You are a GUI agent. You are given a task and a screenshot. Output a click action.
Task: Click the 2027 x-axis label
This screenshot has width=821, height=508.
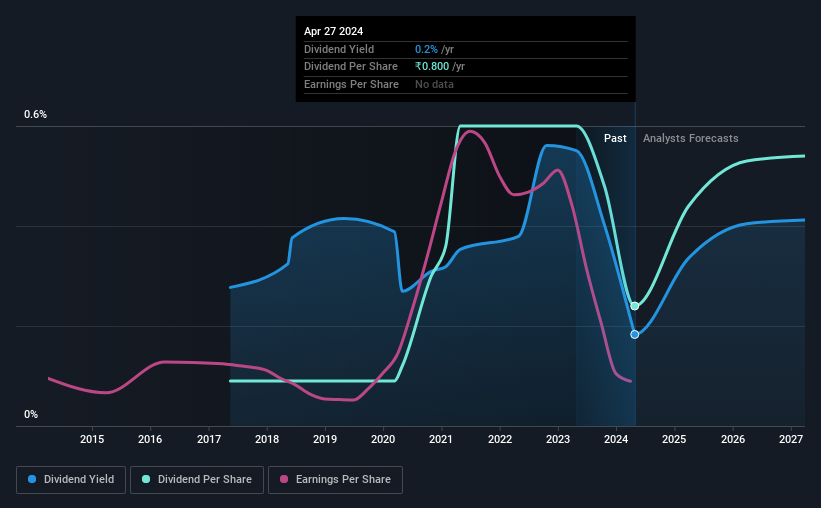click(791, 439)
